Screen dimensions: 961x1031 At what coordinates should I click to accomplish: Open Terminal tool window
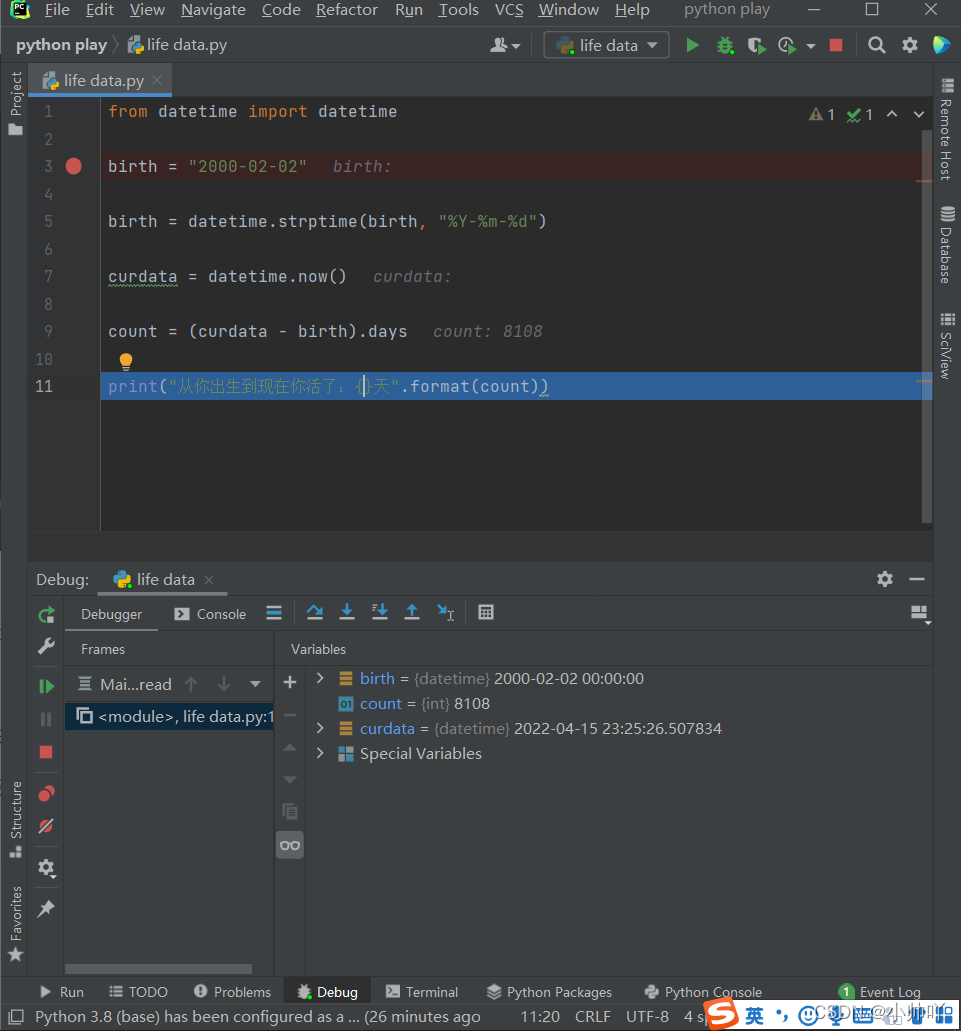click(x=422, y=992)
